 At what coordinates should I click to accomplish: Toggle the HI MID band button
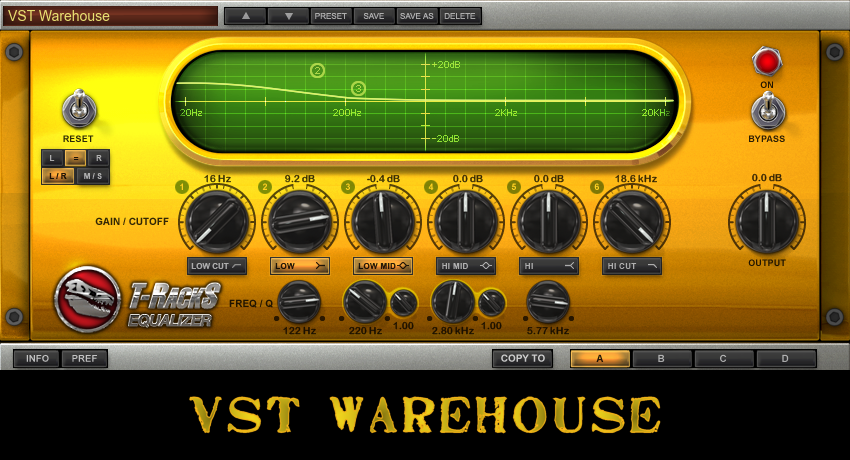point(466,266)
